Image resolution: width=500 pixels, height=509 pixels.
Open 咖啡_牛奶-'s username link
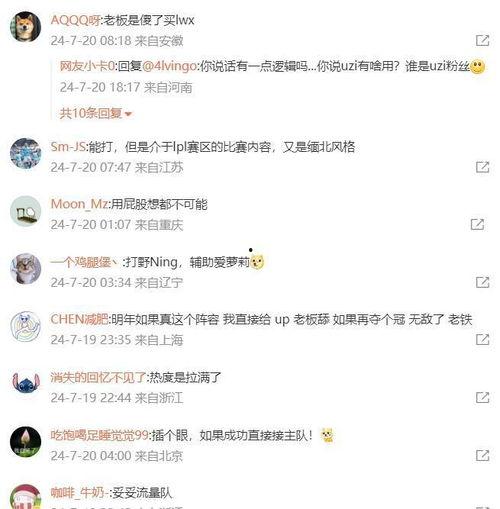click(79, 493)
